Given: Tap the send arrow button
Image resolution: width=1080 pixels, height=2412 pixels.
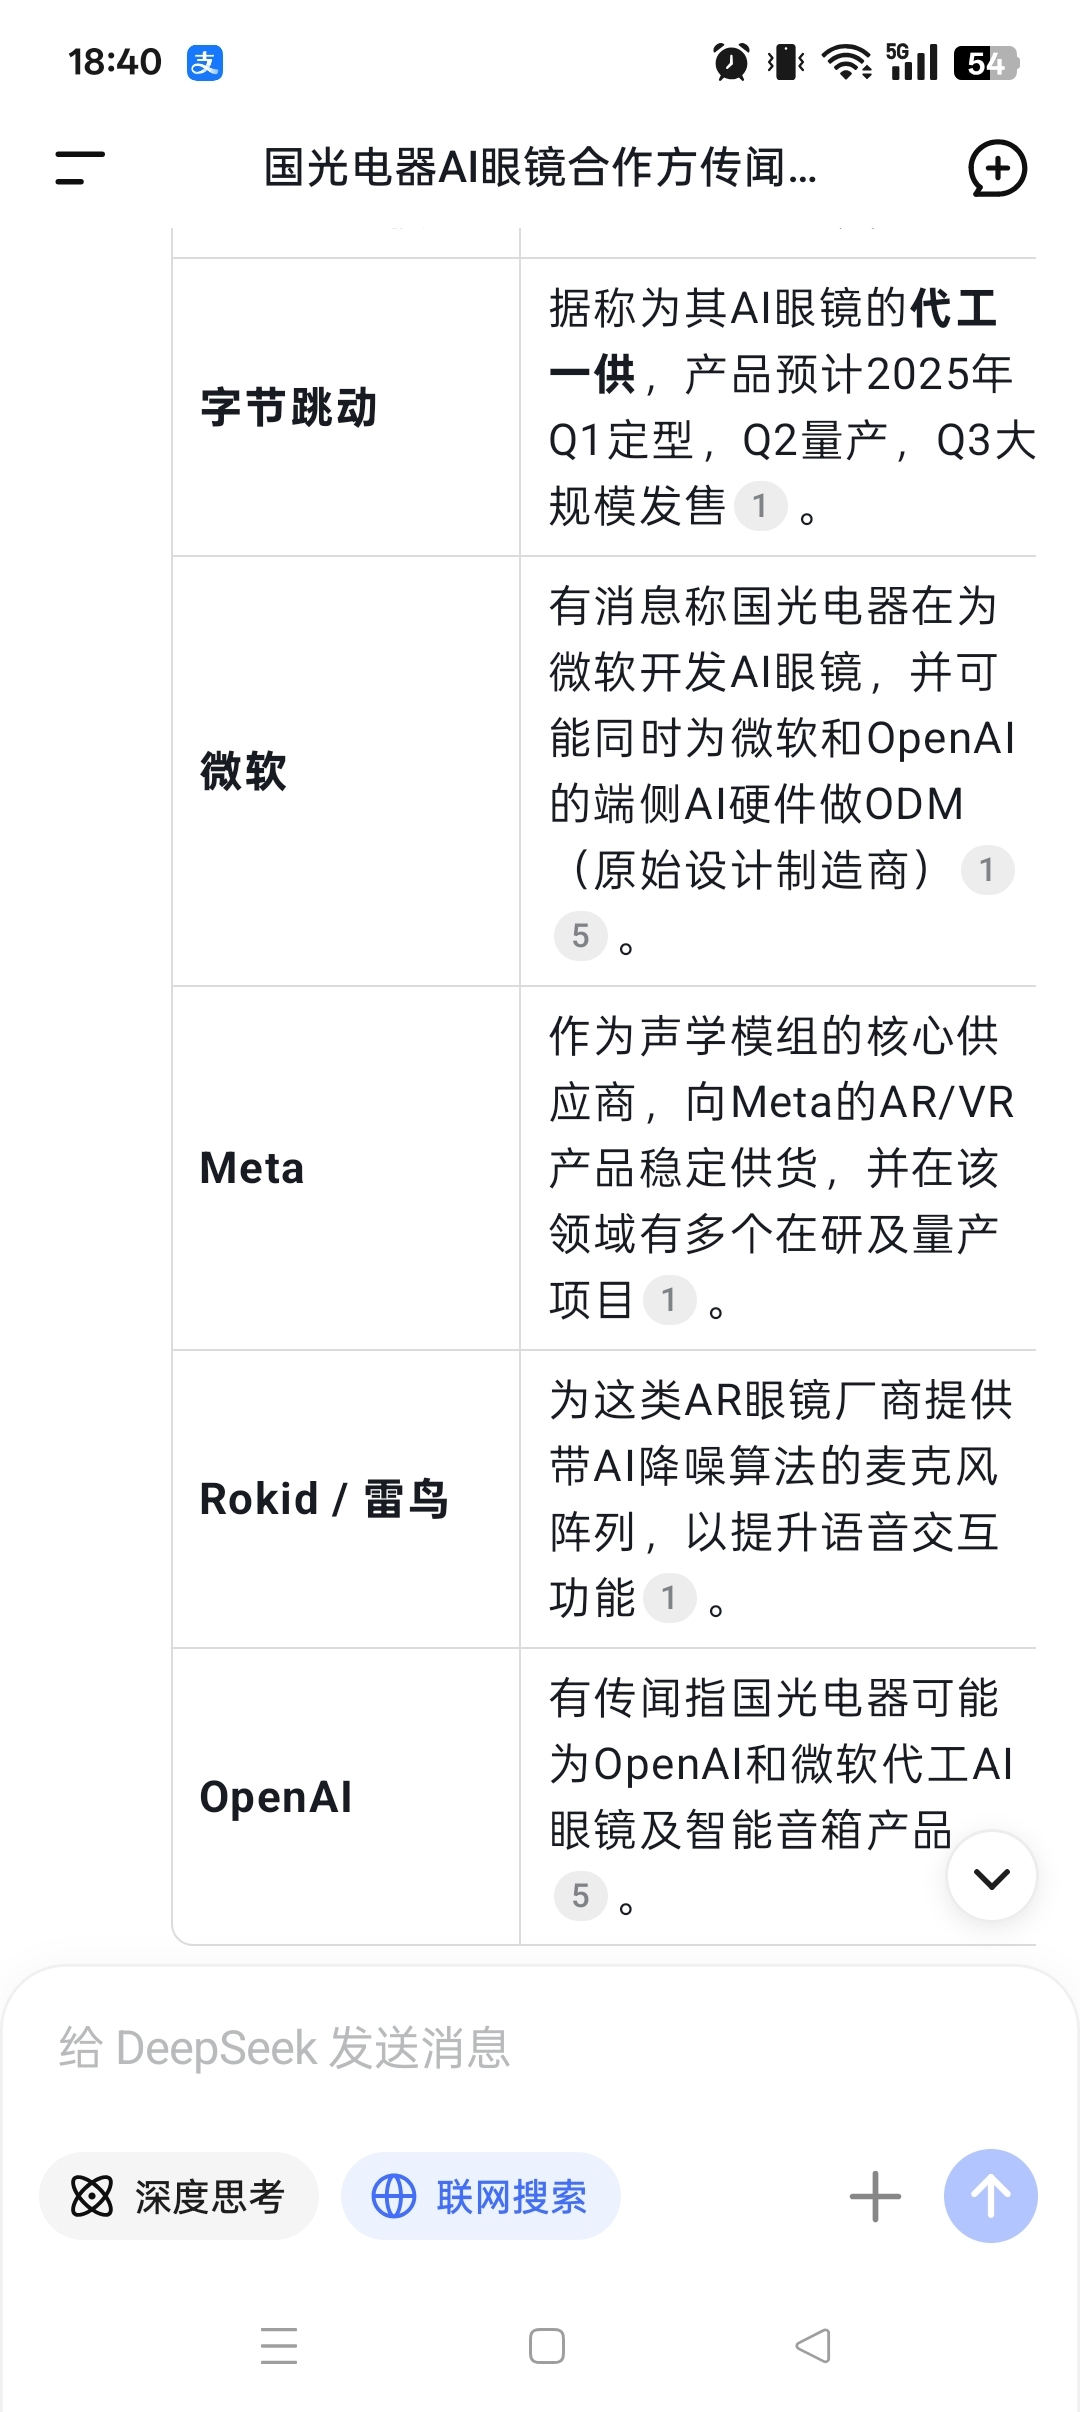Looking at the screenshot, I should (x=990, y=2196).
